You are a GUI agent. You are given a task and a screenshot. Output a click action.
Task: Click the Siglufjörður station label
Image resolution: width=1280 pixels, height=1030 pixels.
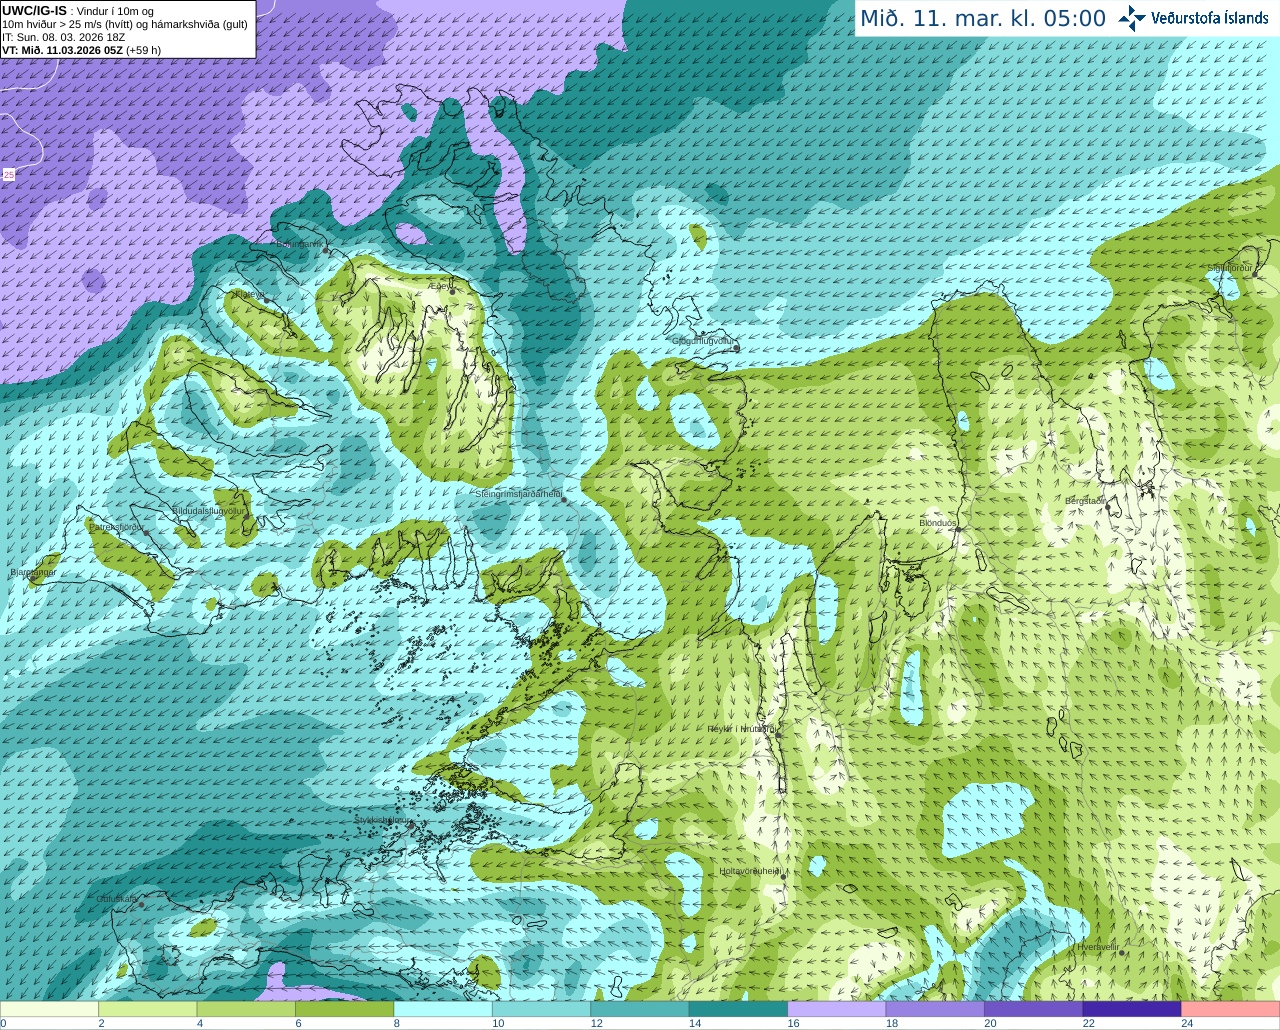tap(1230, 268)
